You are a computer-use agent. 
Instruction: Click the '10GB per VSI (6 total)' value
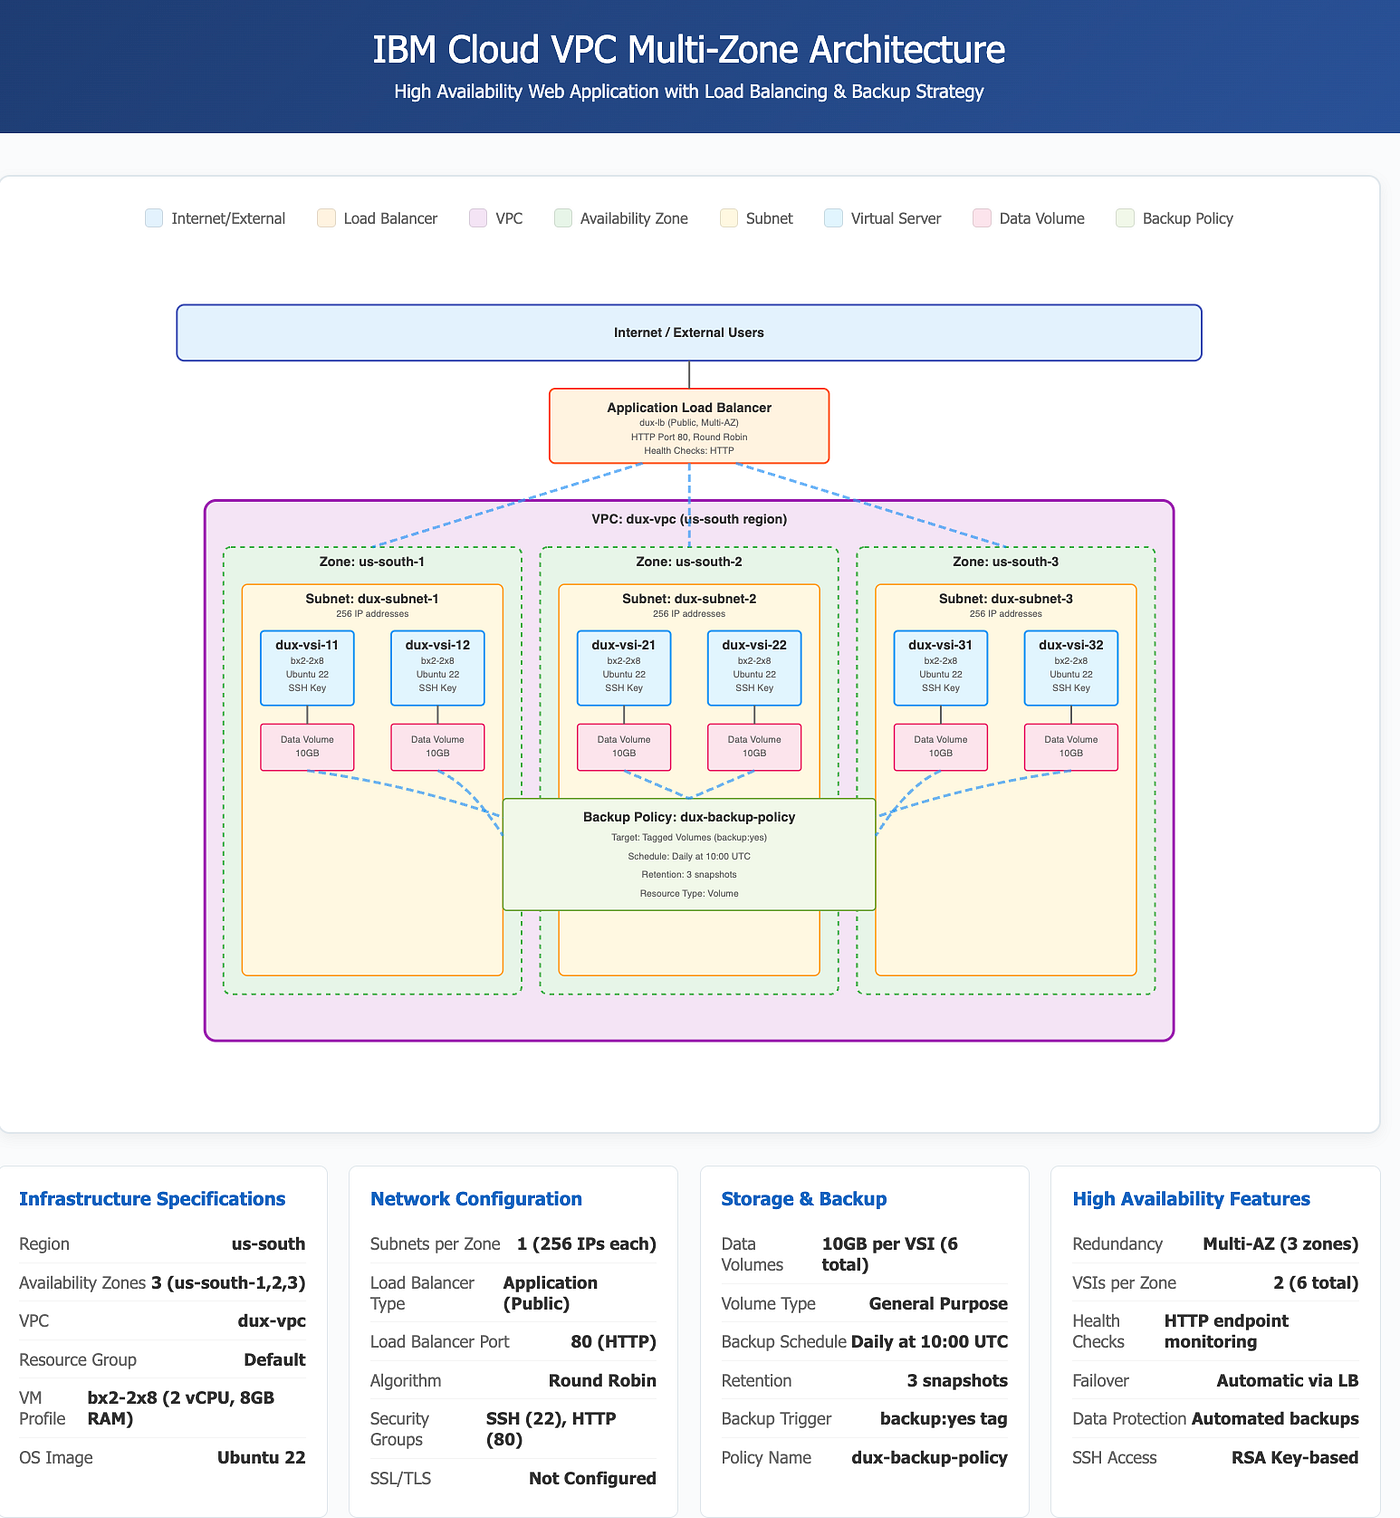[x=890, y=1254]
